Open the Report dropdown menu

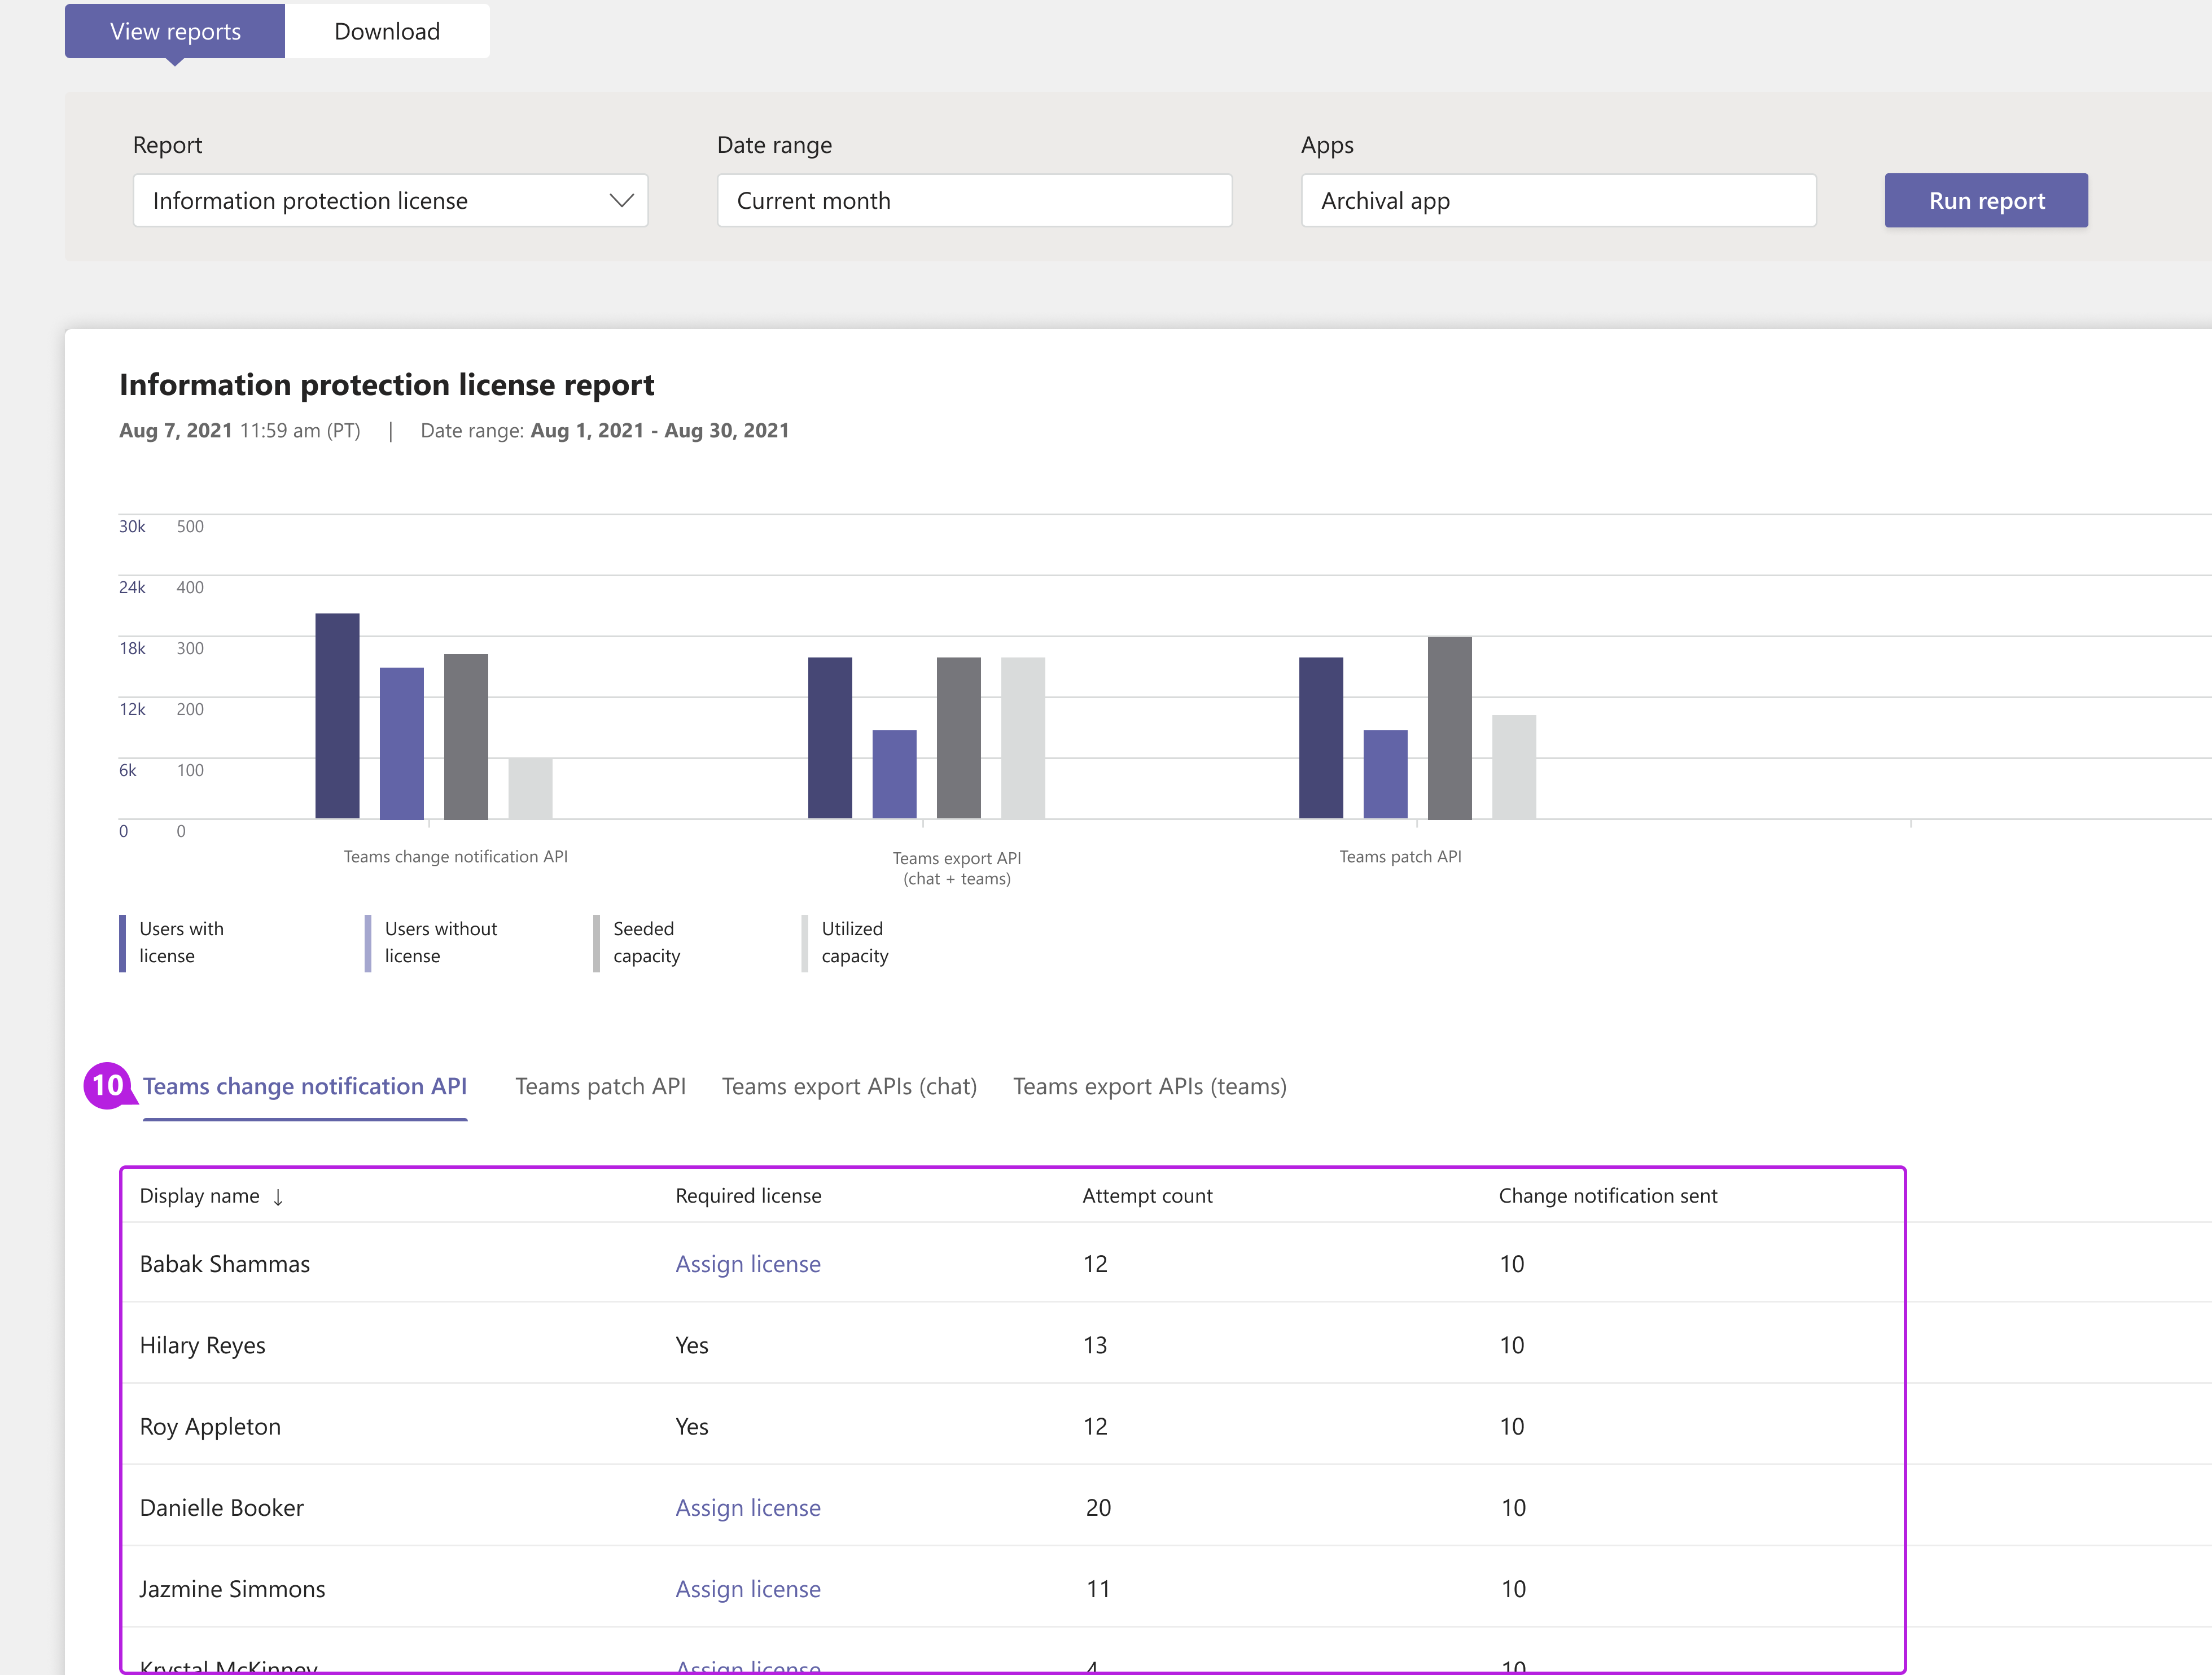pyautogui.click(x=387, y=199)
